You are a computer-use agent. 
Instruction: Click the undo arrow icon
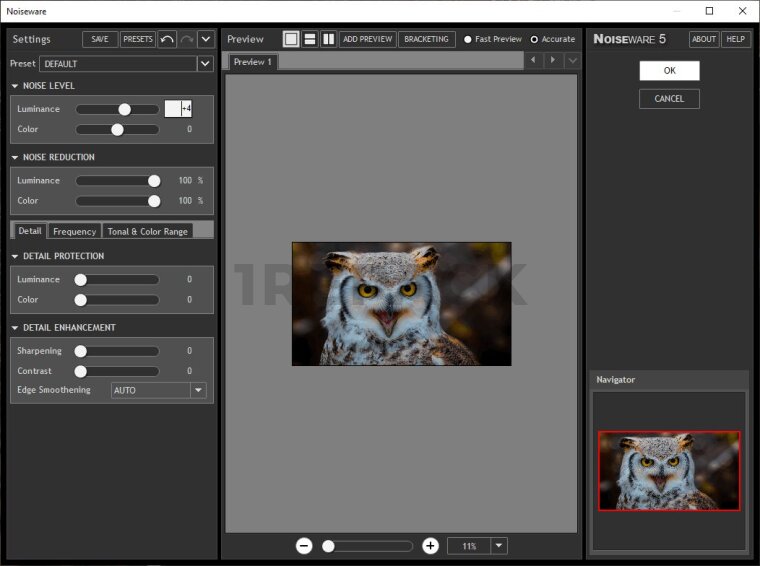pos(167,39)
